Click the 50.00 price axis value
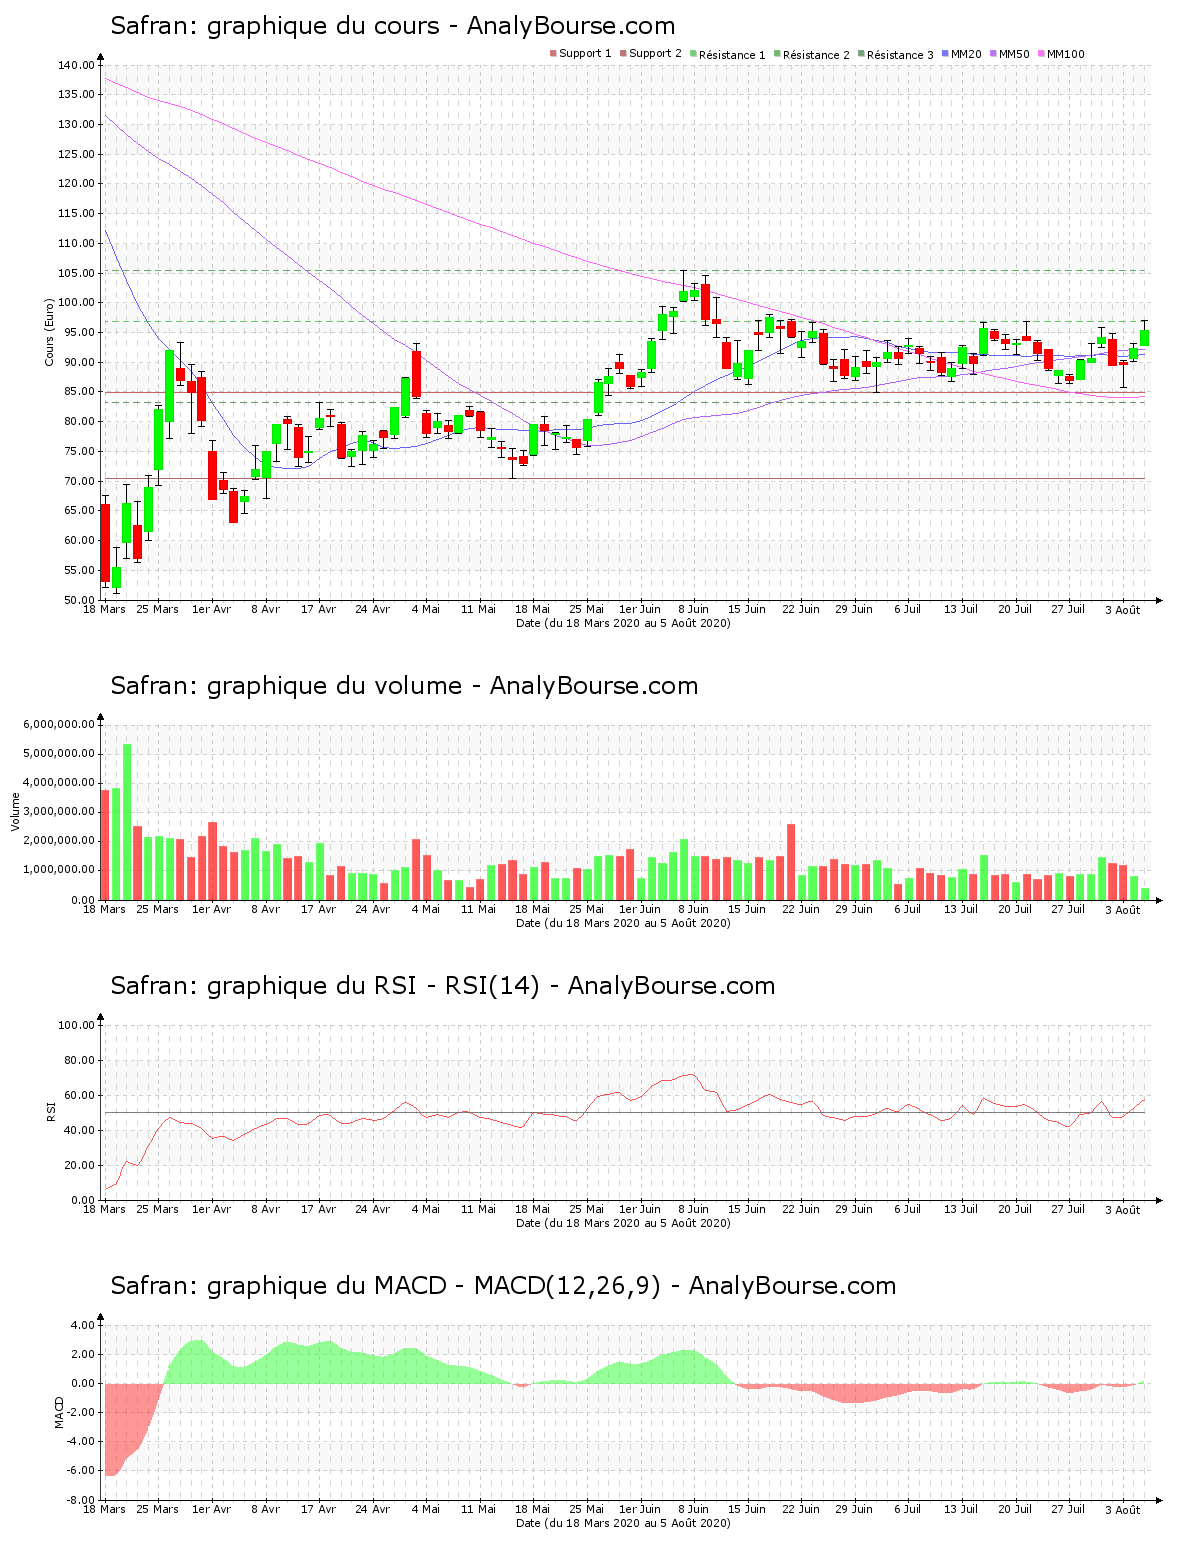This screenshot has width=1200, height=1550. click(79, 600)
